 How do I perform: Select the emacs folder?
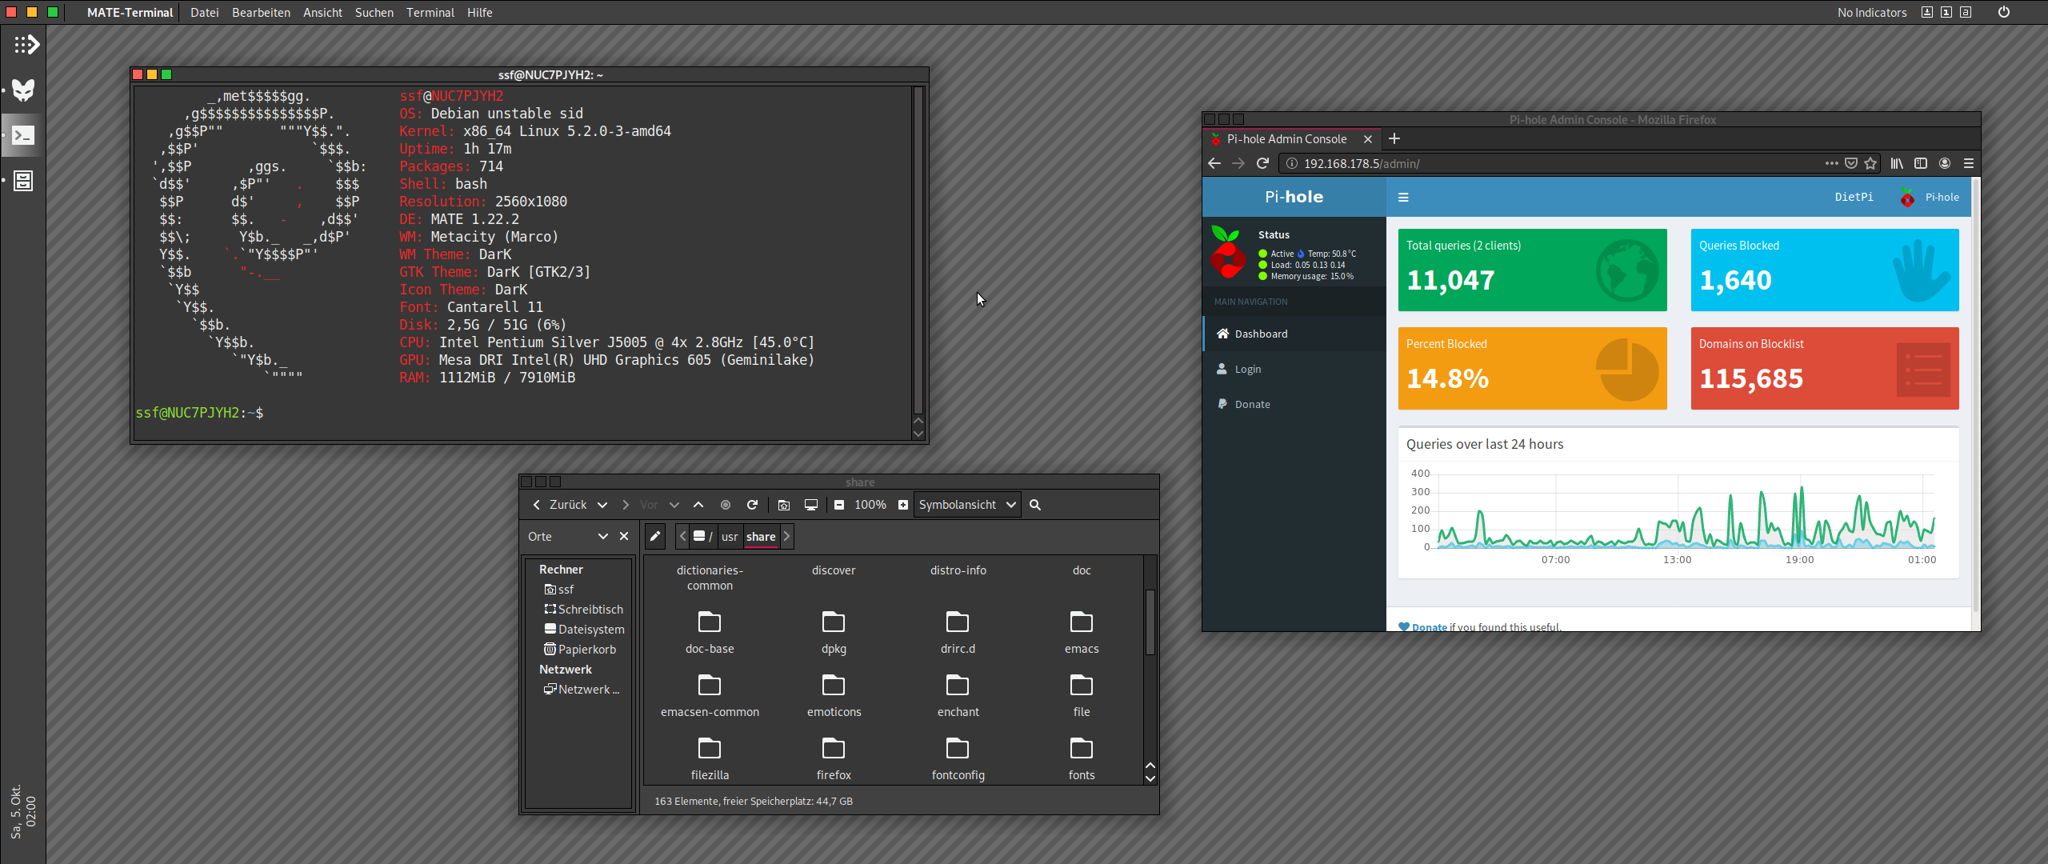pyautogui.click(x=1082, y=633)
